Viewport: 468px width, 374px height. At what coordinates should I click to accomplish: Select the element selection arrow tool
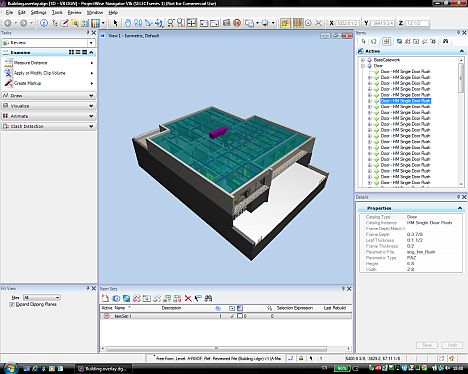point(115,23)
